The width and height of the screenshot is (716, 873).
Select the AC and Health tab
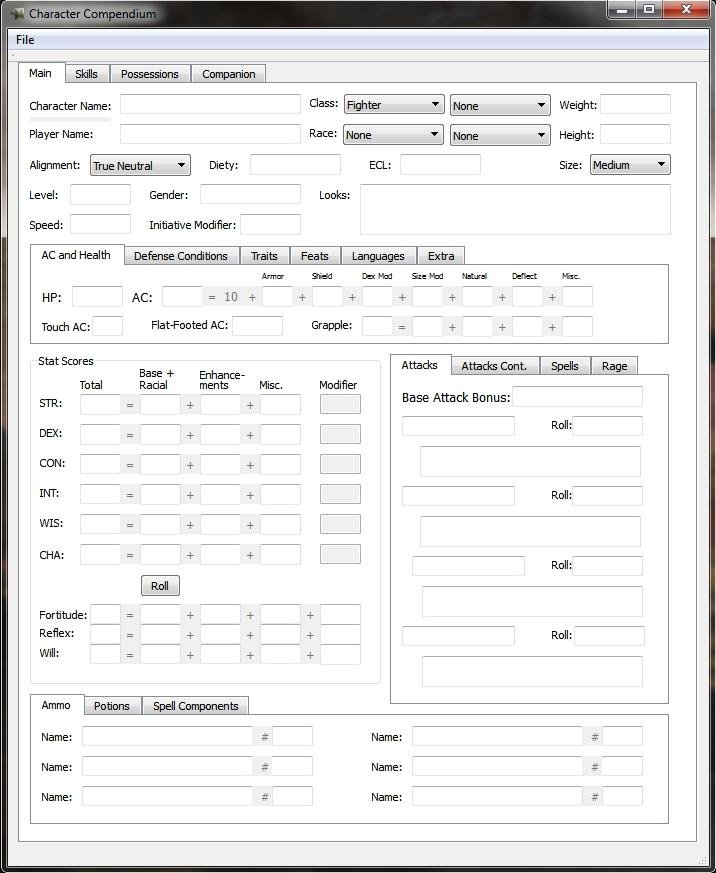[x=76, y=255]
